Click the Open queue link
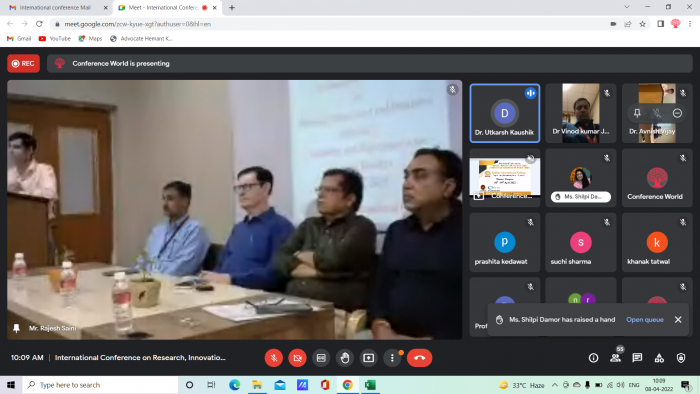This screenshot has width=700, height=394. [645, 319]
